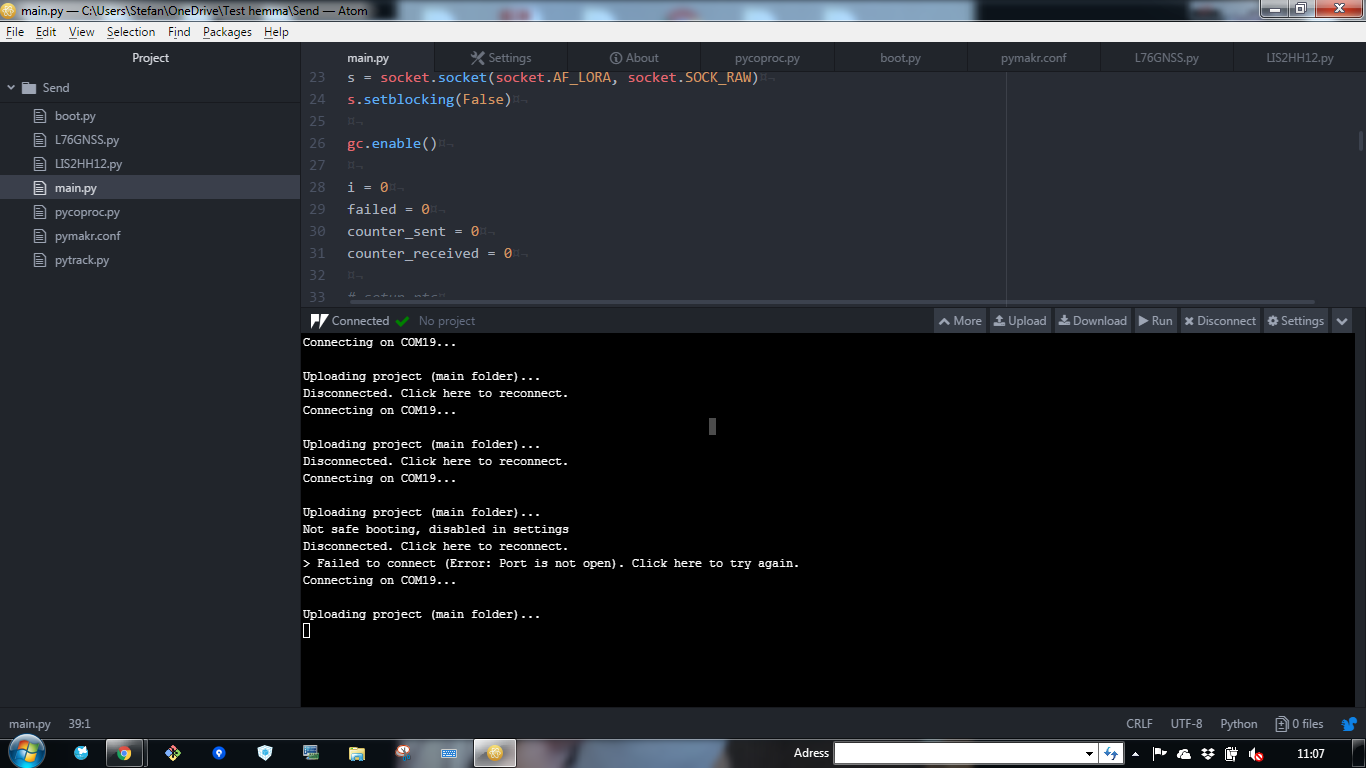Click the muted volume tray icon
Screen dimensions: 1366x768
coord(1256,753)
